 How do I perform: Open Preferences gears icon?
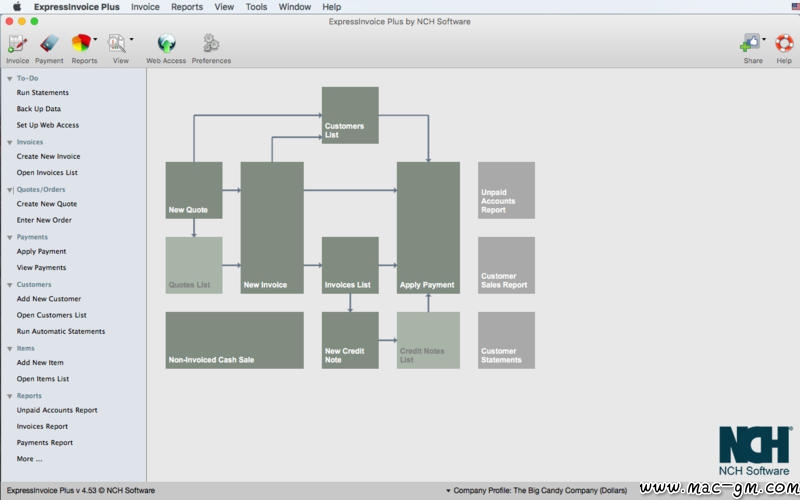click(x=211, y=44)
